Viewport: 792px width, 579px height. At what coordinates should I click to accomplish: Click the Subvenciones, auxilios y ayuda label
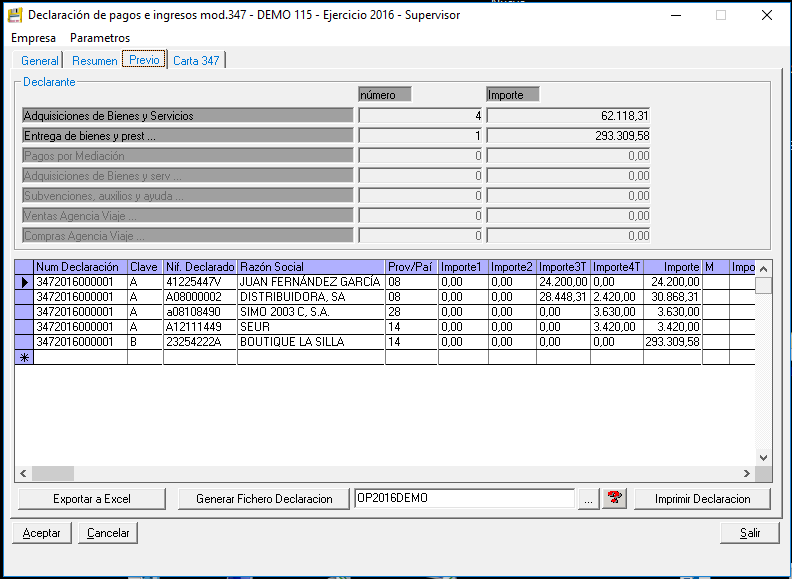pyautogui.click(x=188, y=196)
